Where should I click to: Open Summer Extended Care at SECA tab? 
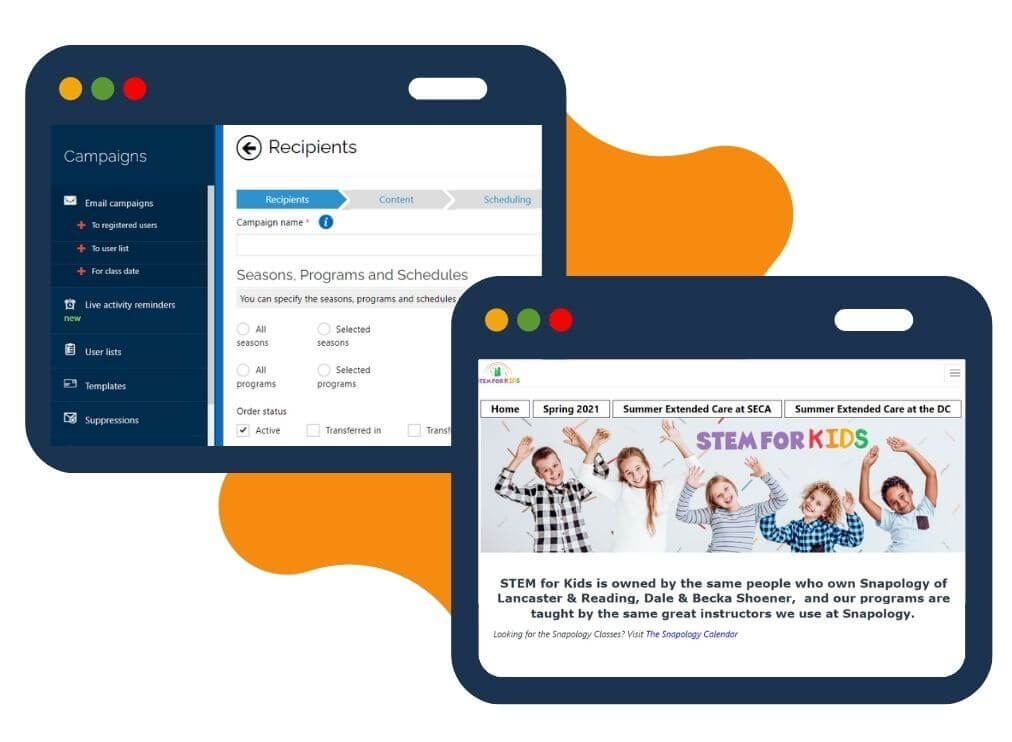tap(697, 409)
